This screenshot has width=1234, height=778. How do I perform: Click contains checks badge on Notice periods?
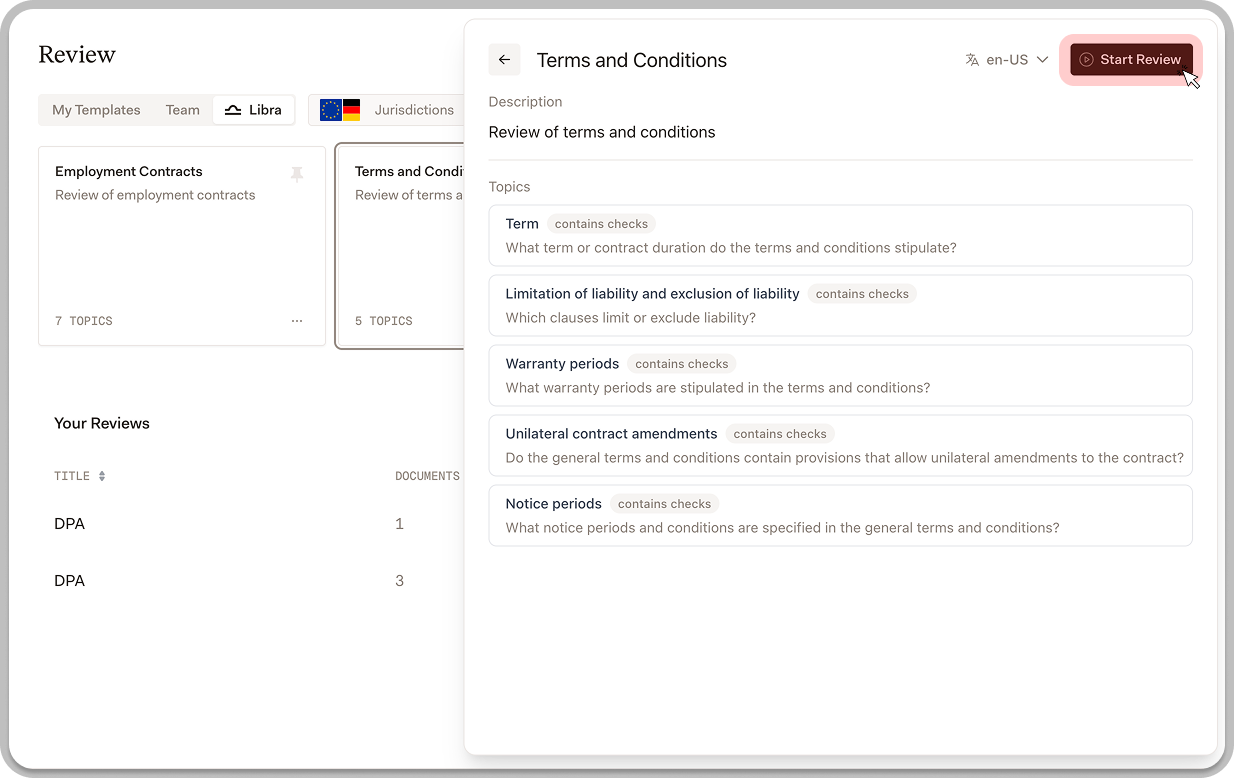[x=664, y=504]
